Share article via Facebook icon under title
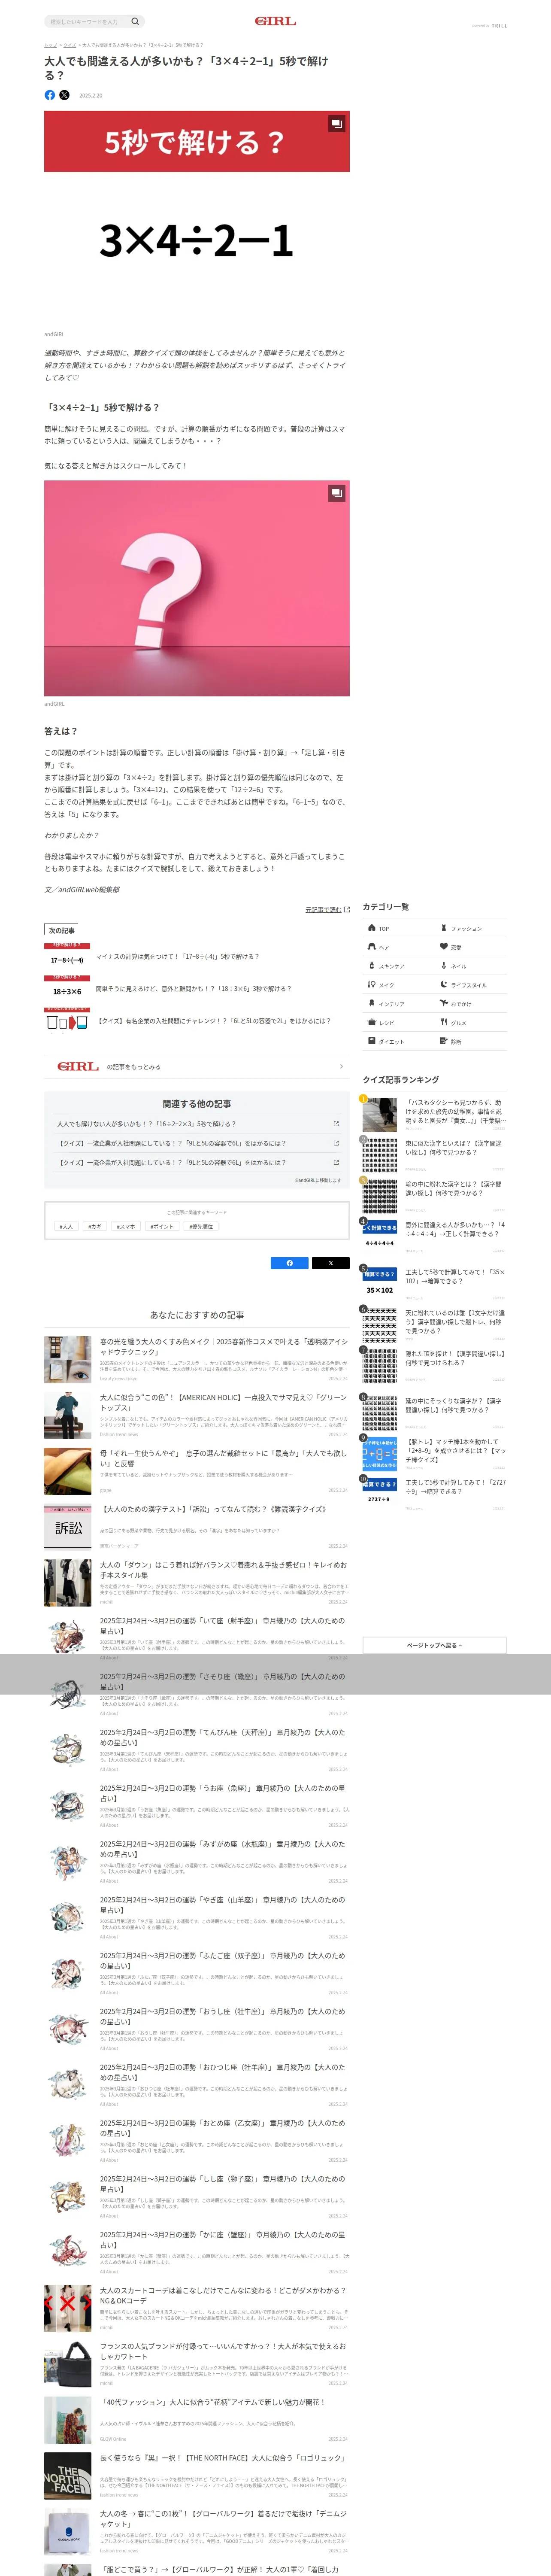 tap(50, 95)
